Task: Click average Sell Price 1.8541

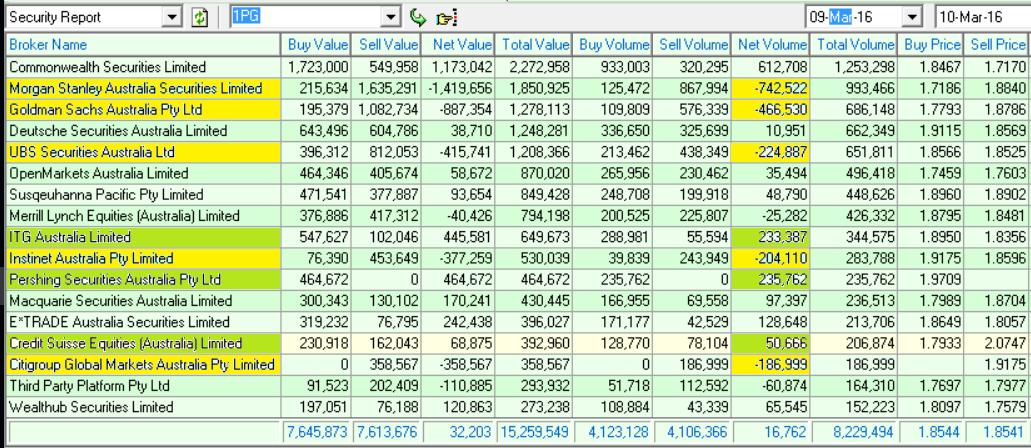Action: click(x=997, y=432)
